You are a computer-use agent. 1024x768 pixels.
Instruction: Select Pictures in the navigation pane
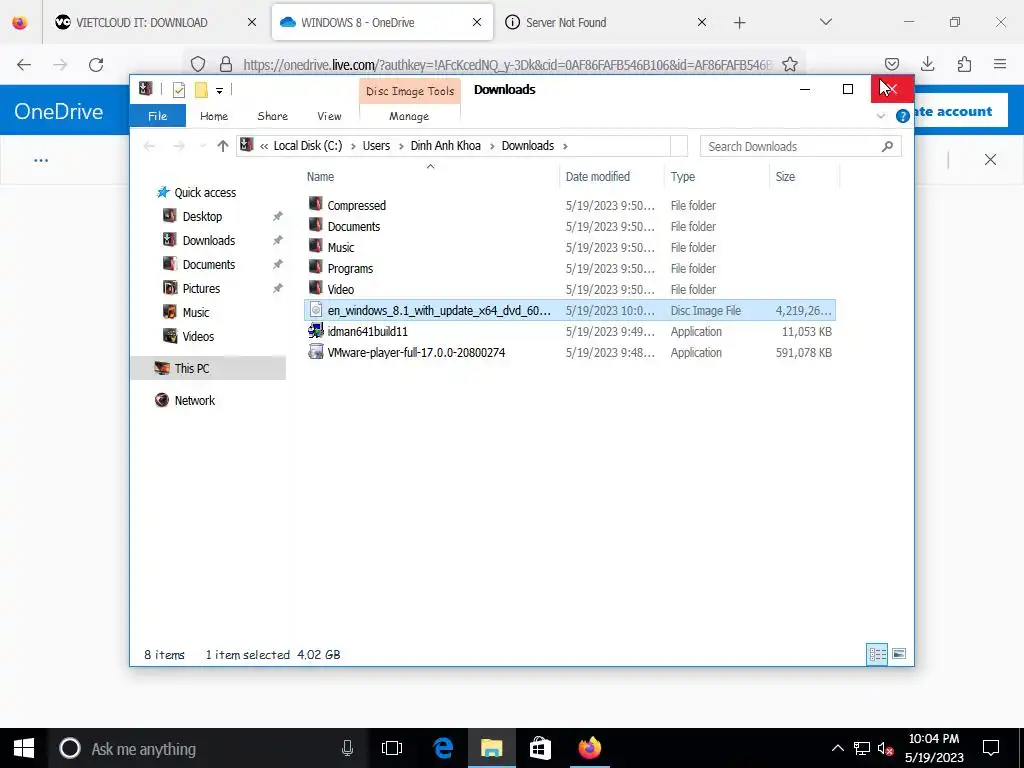(200, 289)
